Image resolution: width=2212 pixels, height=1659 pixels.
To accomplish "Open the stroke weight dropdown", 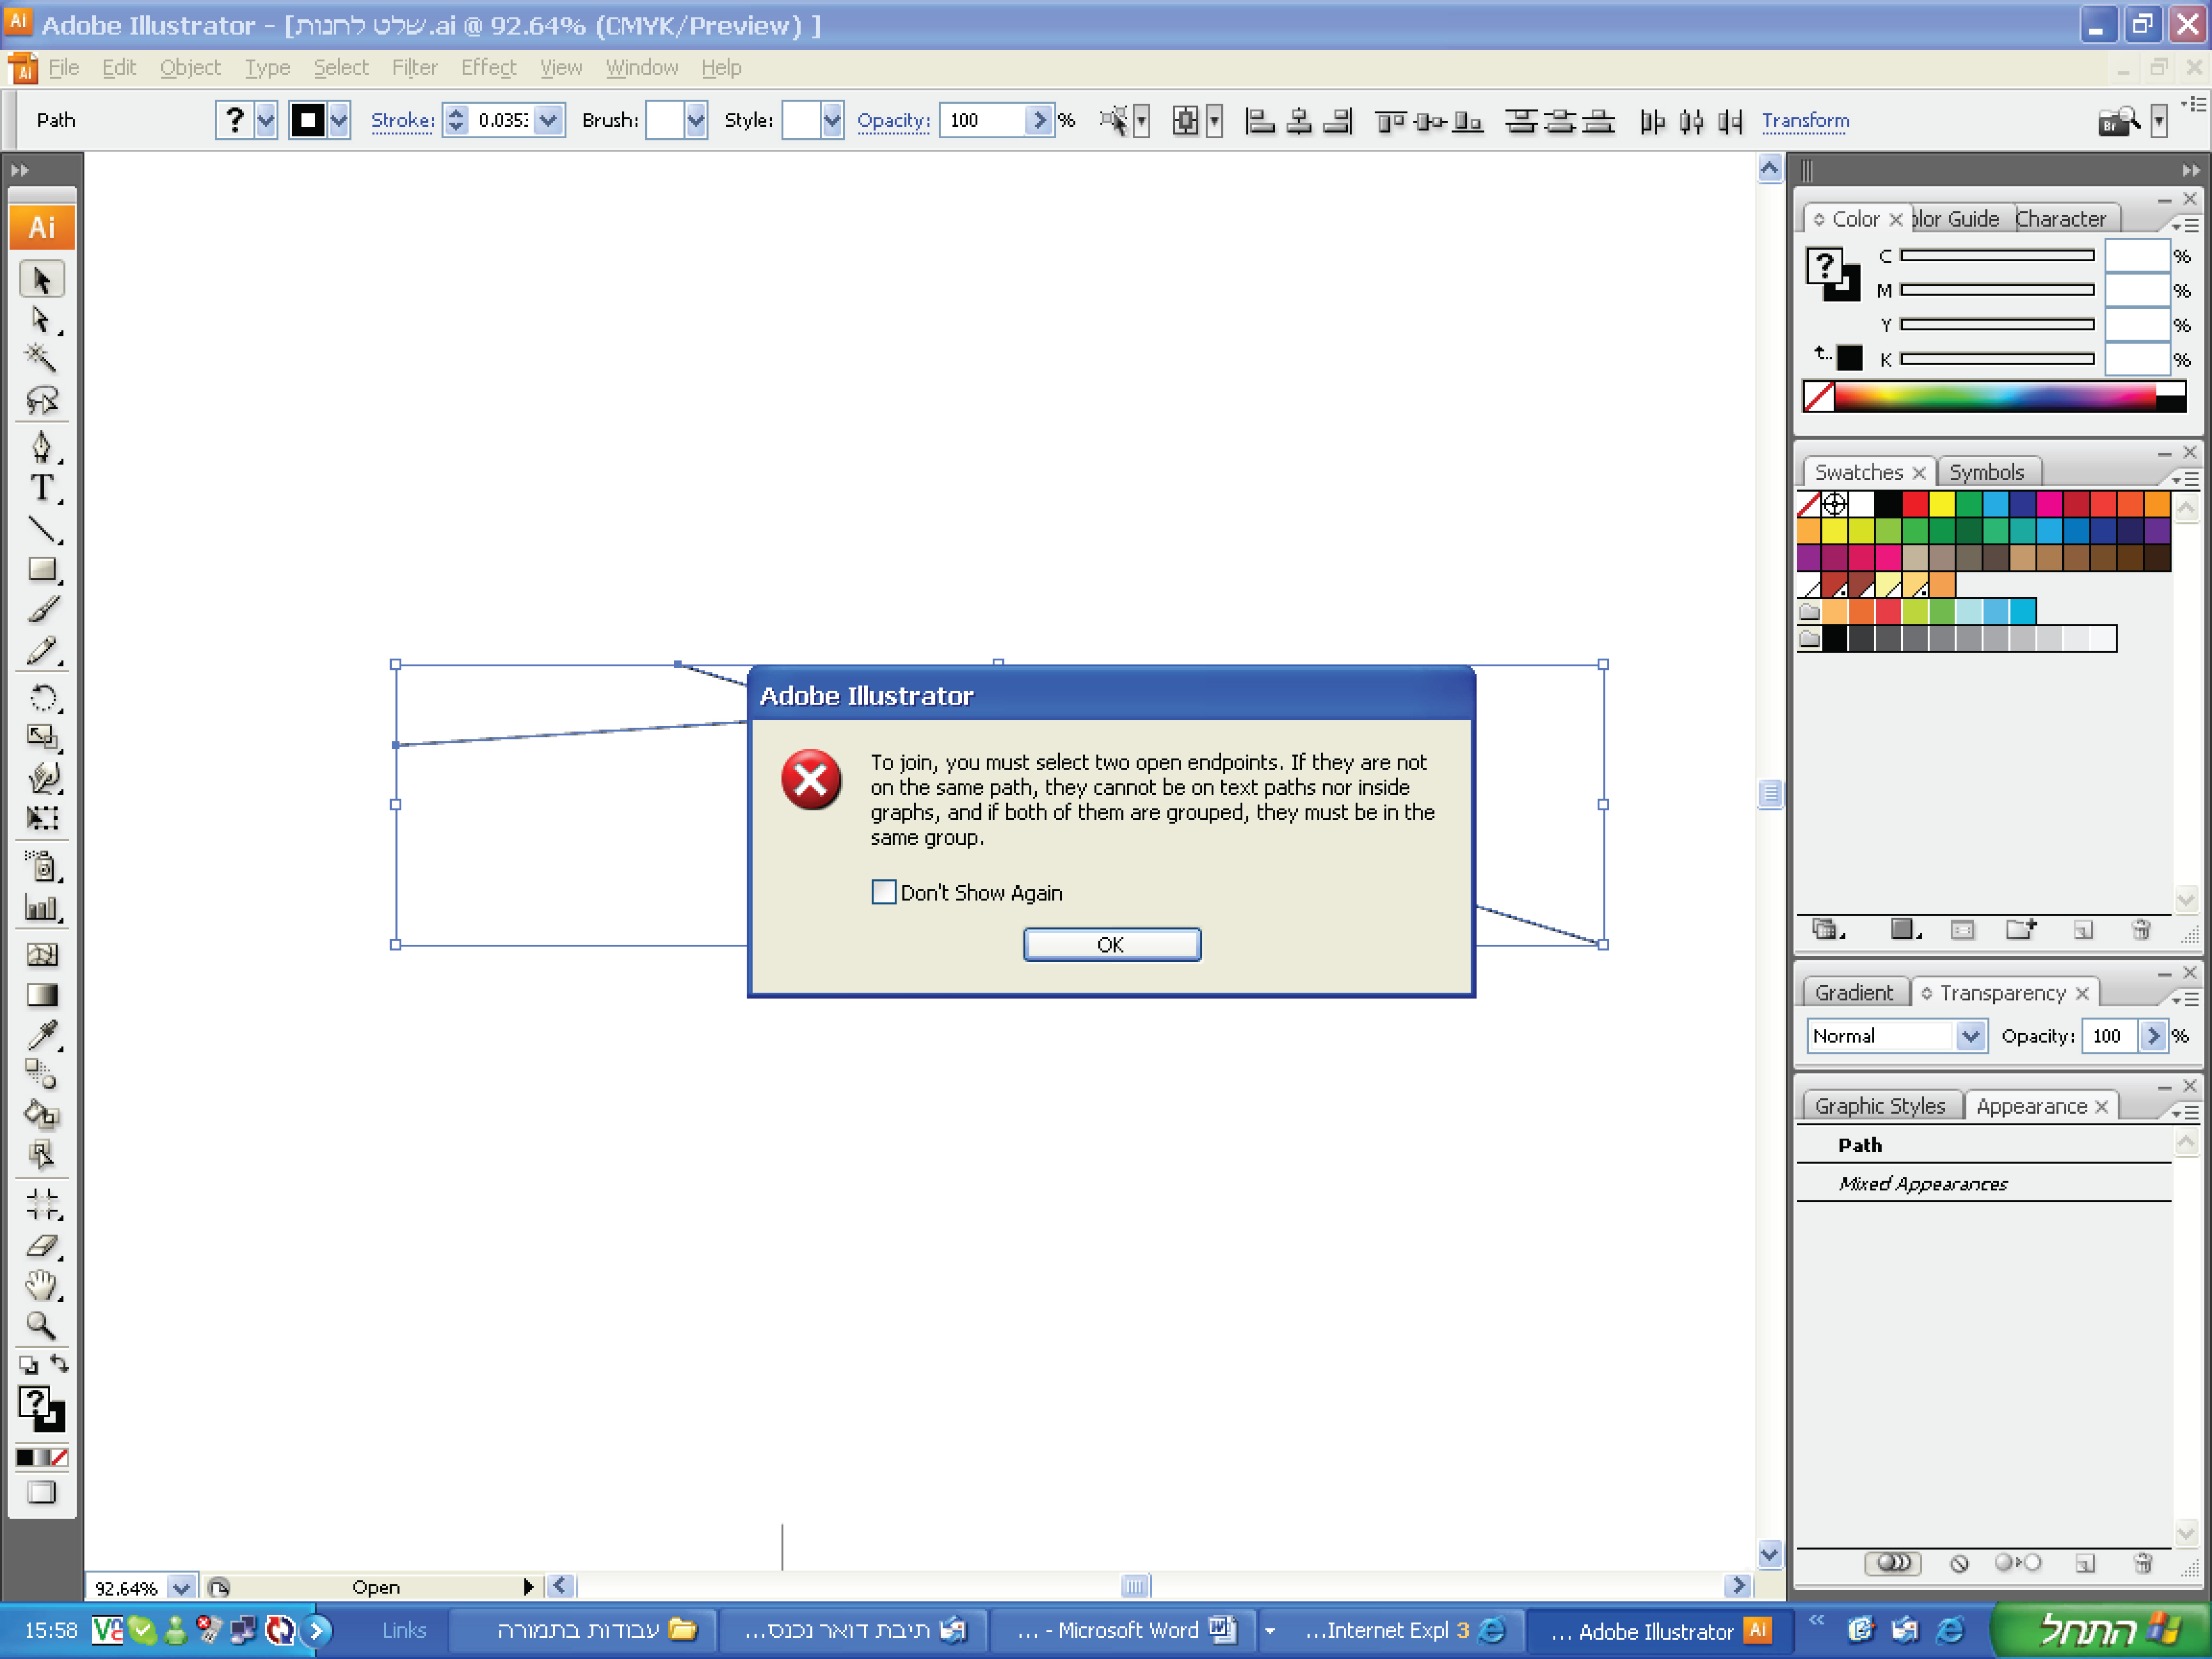I will pos(549,120).
